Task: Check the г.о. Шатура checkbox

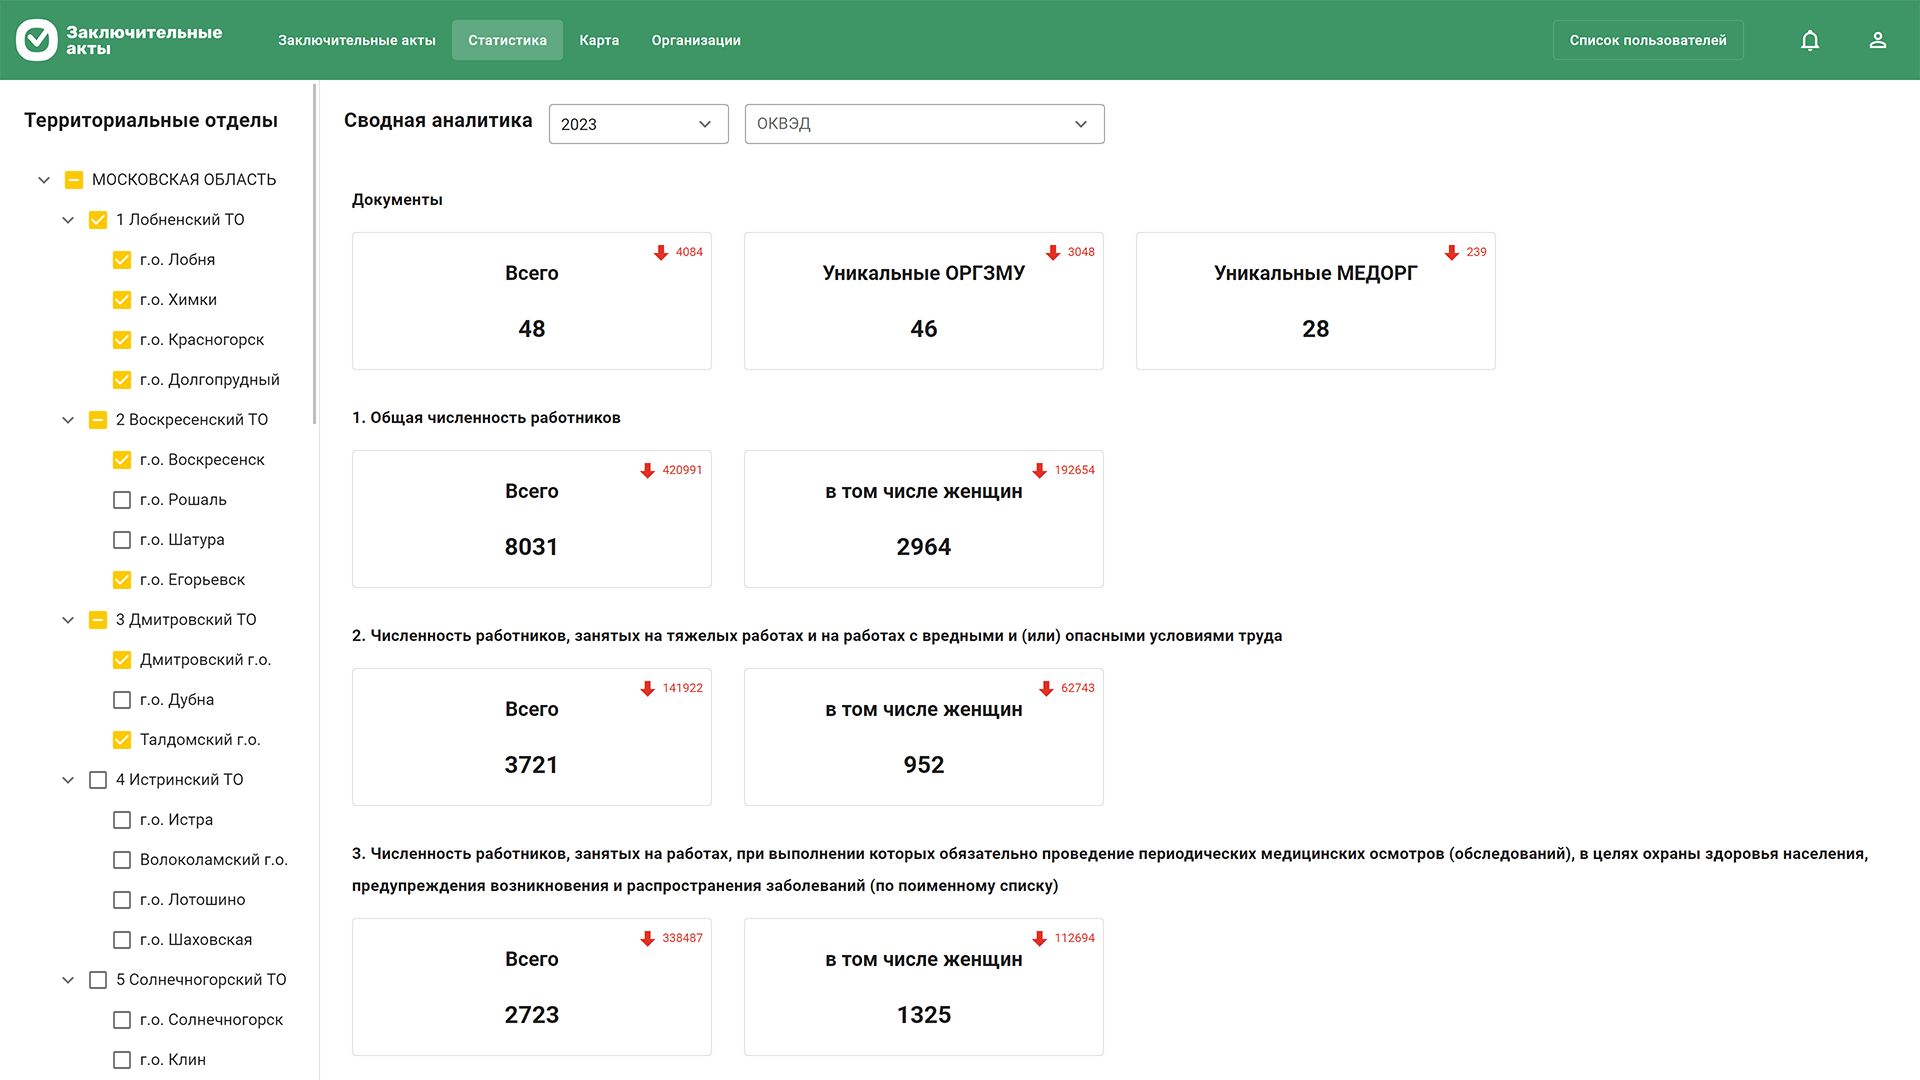Action: 122,540
